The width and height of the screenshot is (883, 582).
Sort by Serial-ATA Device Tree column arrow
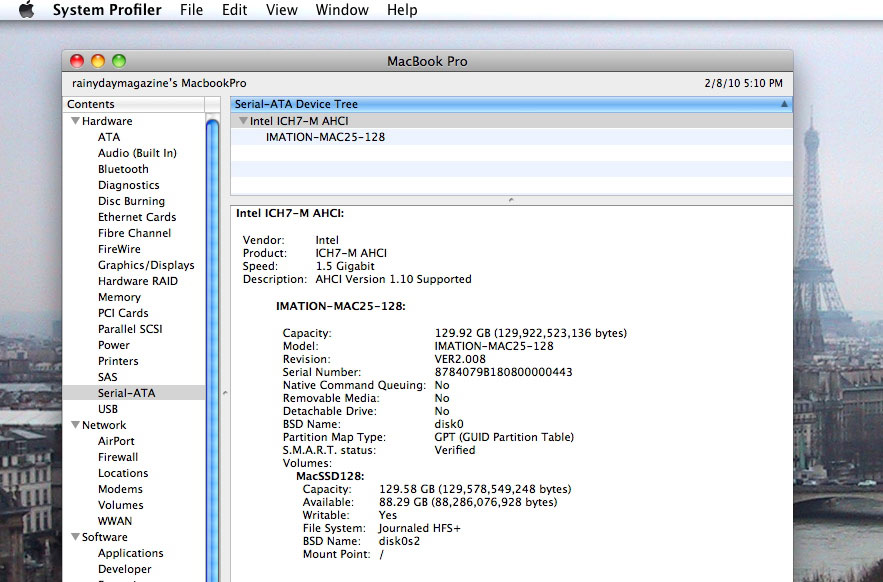pos(784,104)
